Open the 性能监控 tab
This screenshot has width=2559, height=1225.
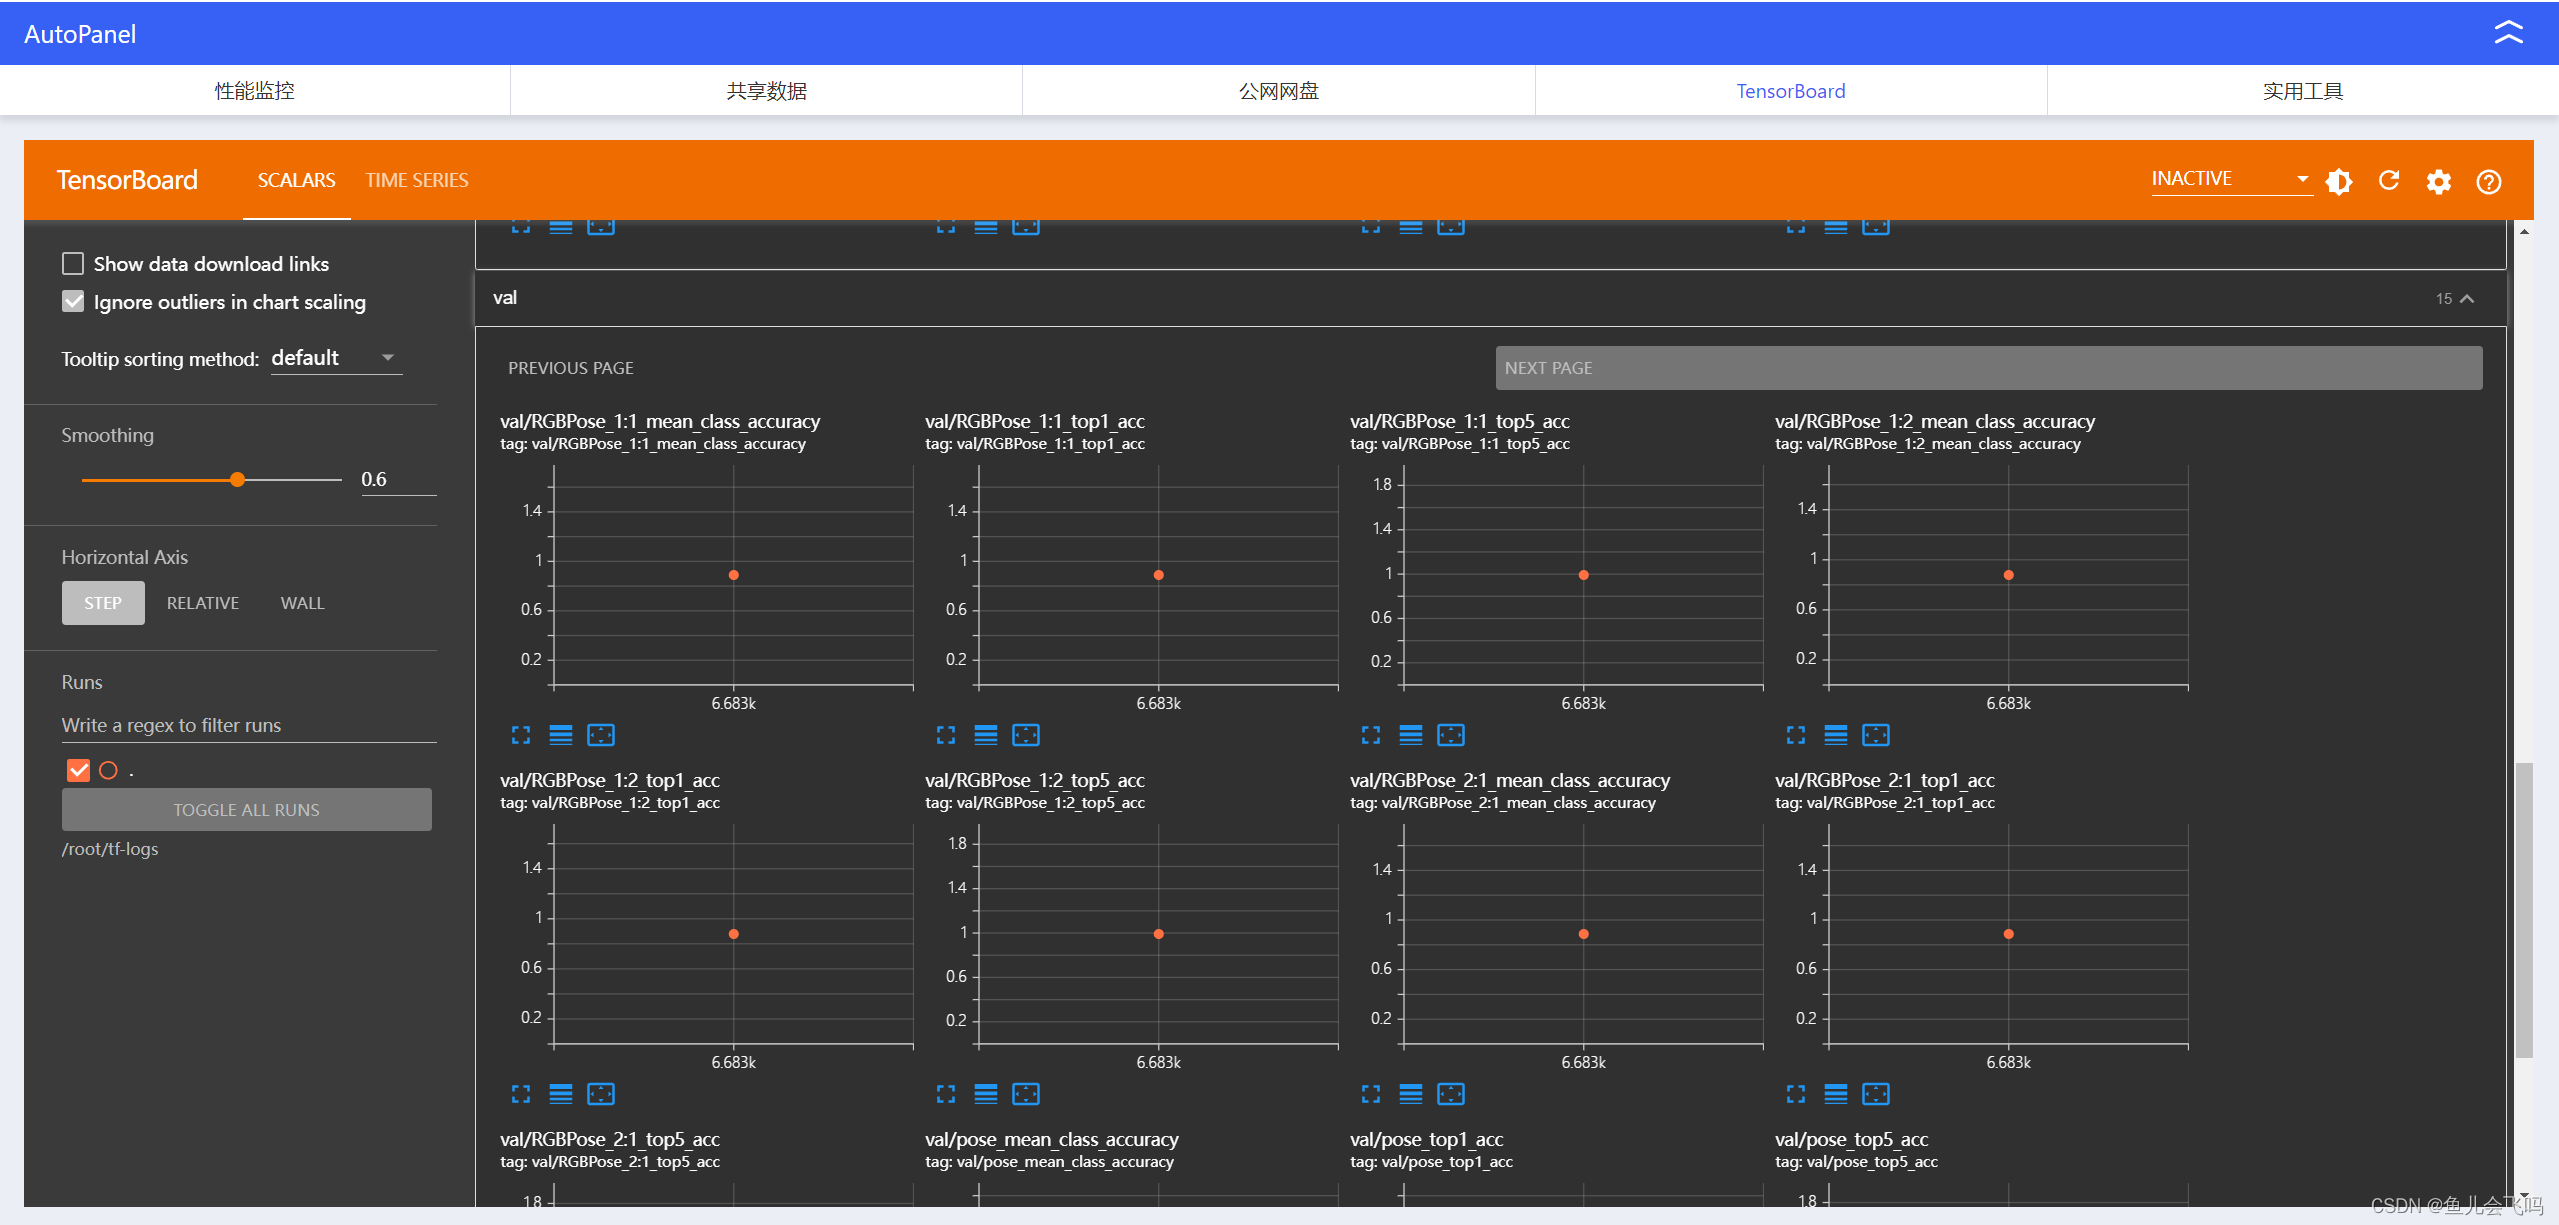coord(255,91)
